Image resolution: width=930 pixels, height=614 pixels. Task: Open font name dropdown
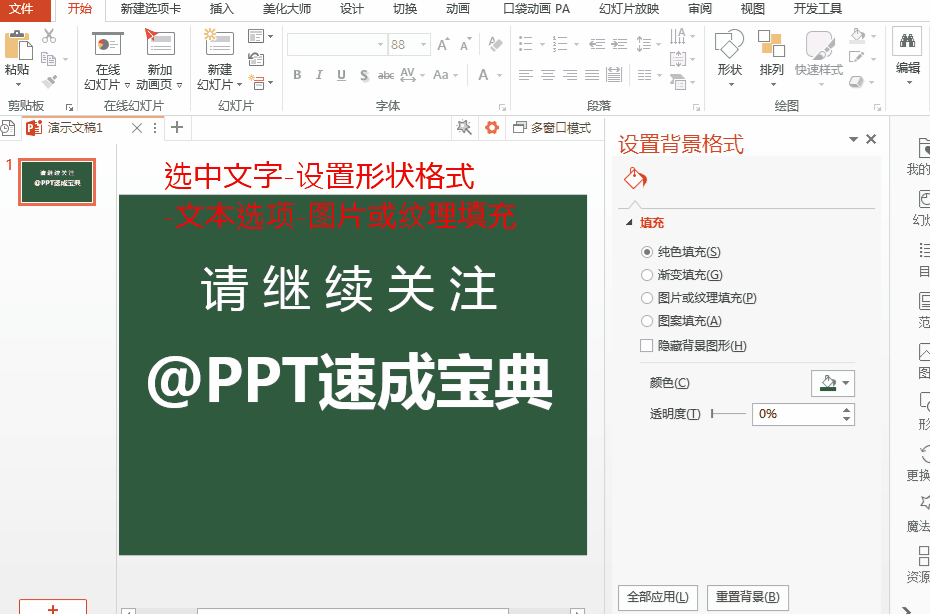[x=380, y=44]
